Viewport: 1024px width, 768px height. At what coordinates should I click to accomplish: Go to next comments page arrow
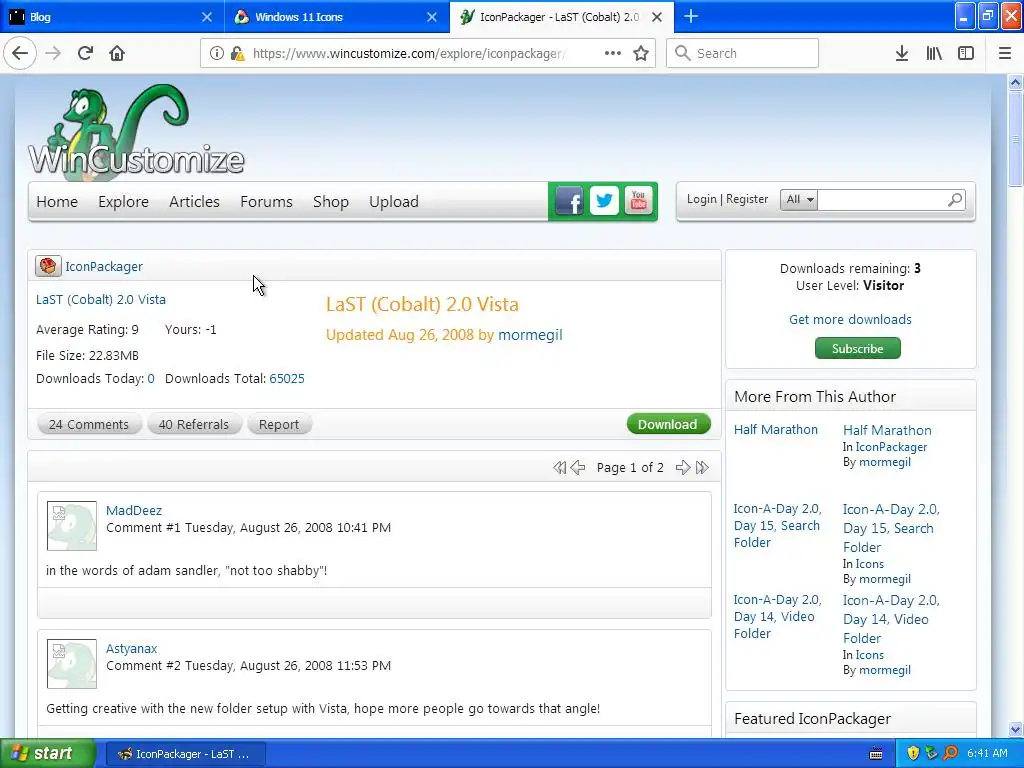point(682,468)
